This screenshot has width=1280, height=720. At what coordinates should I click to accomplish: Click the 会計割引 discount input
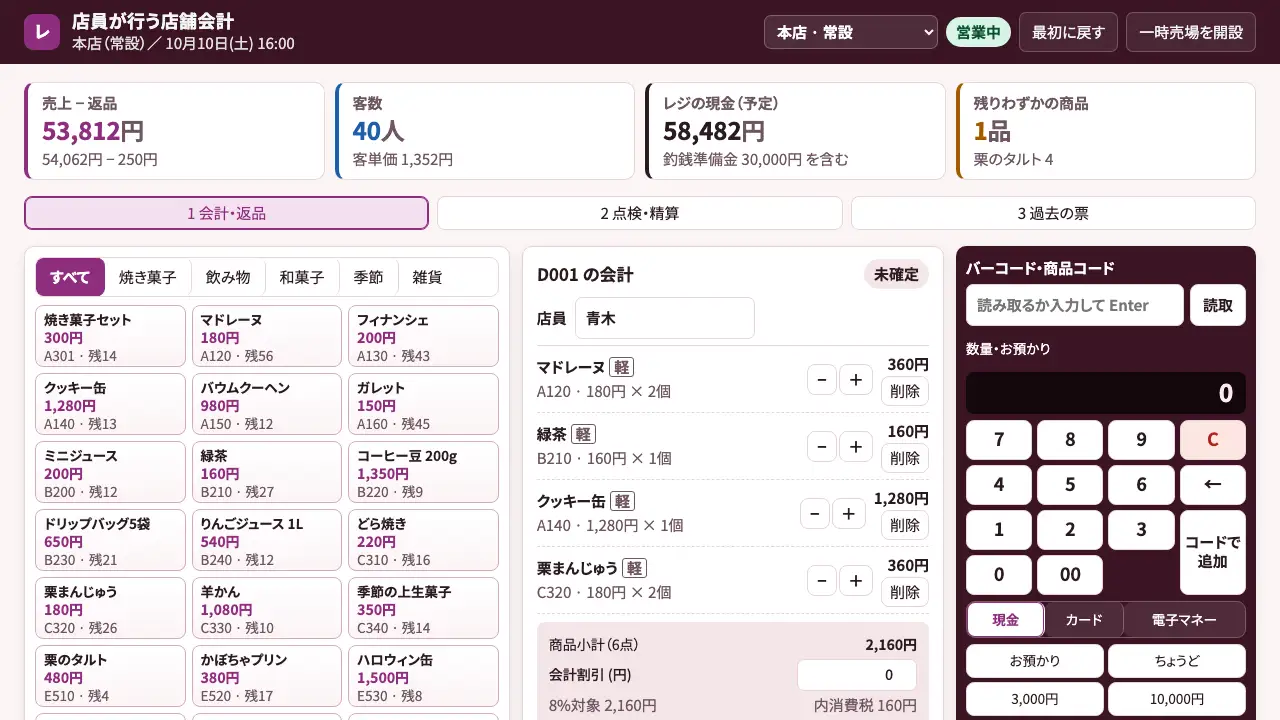[857, 675]
